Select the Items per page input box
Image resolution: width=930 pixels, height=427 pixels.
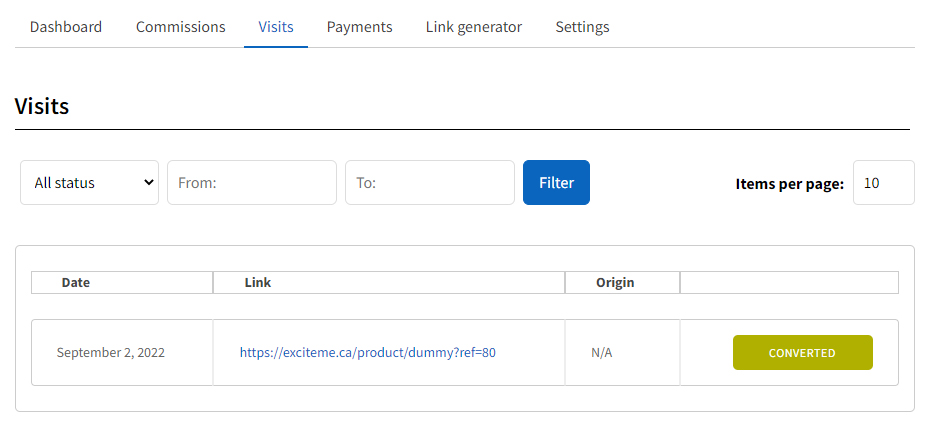point(884,183)
